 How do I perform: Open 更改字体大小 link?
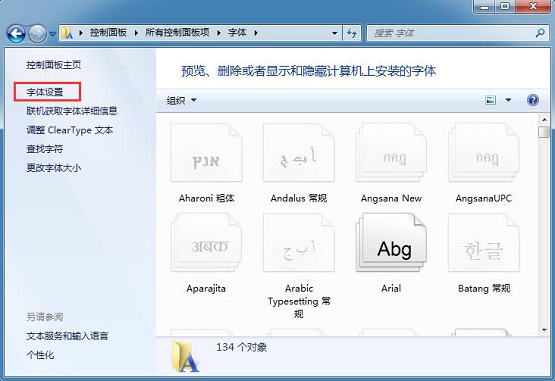(53, 168)
